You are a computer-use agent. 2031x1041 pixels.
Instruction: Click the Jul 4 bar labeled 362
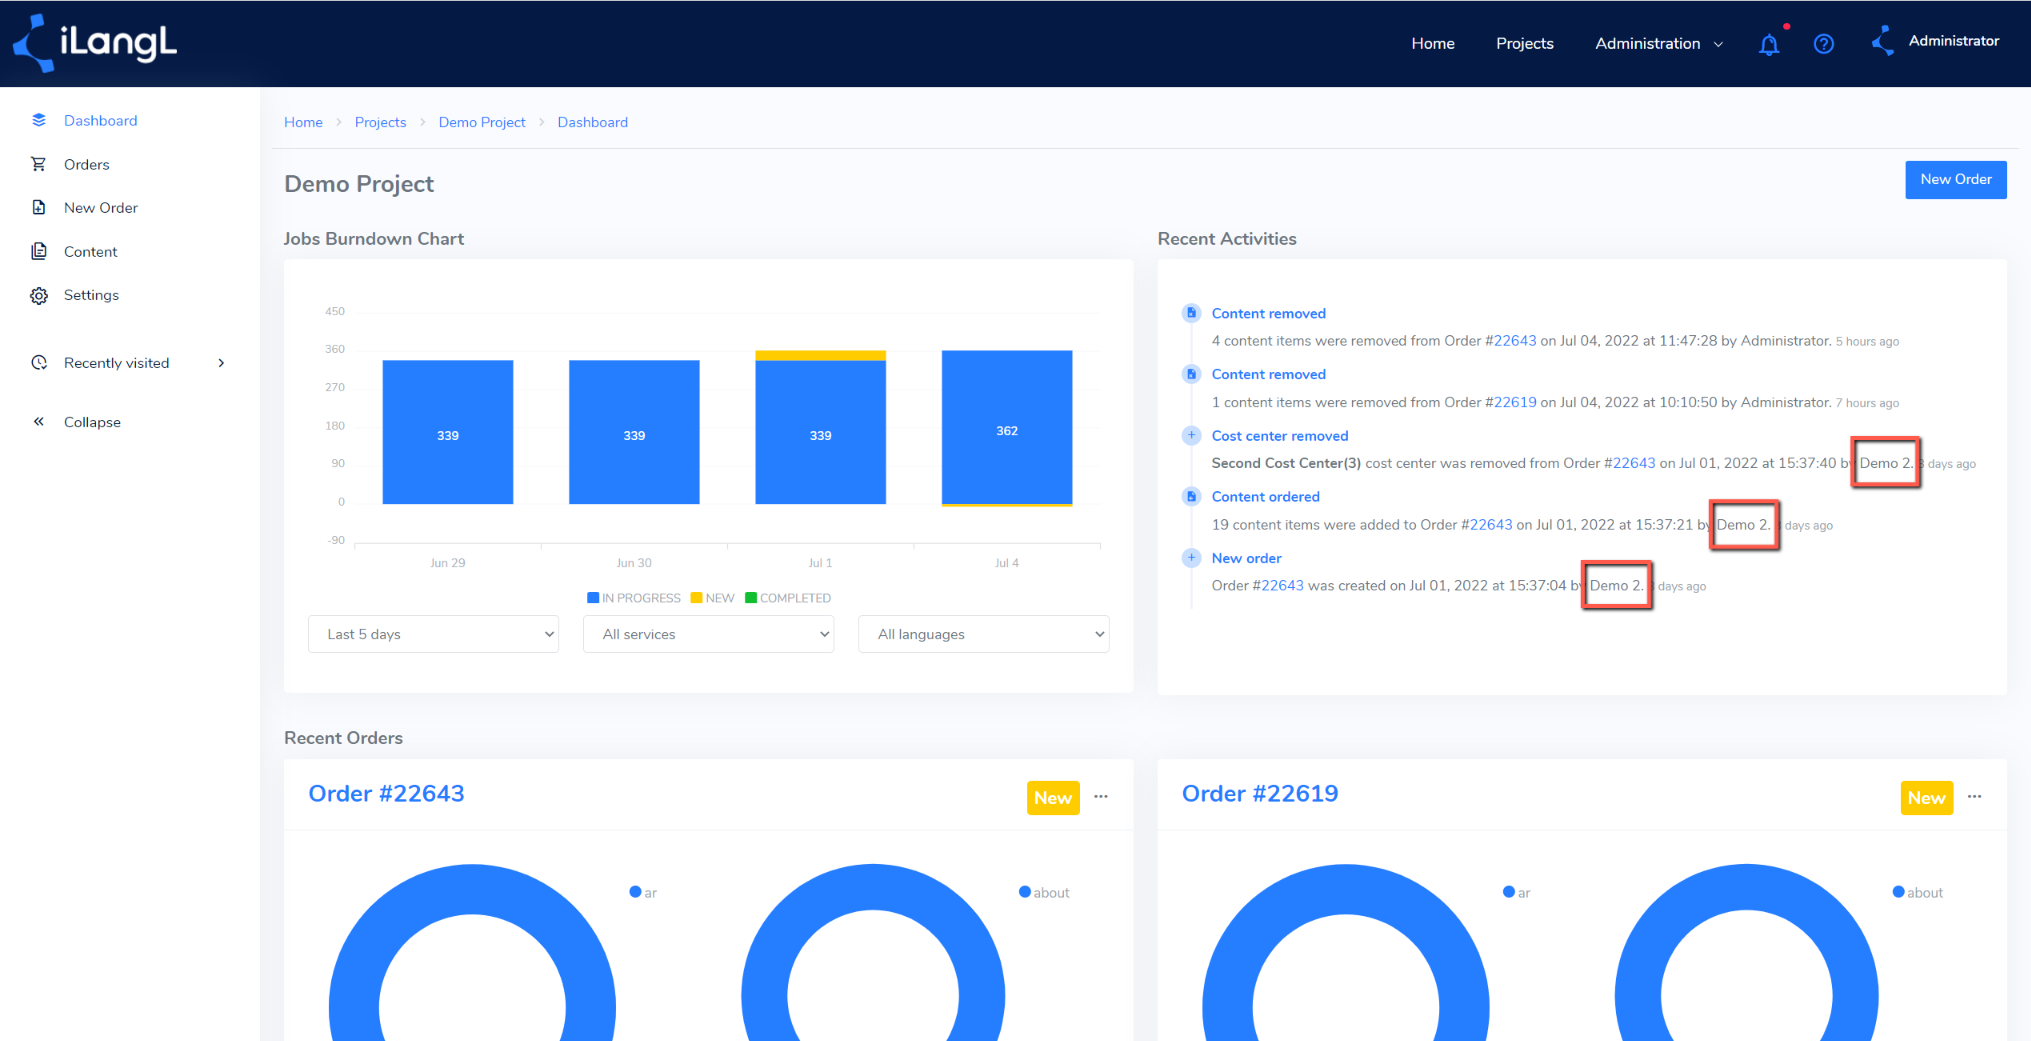(1007, 427)
